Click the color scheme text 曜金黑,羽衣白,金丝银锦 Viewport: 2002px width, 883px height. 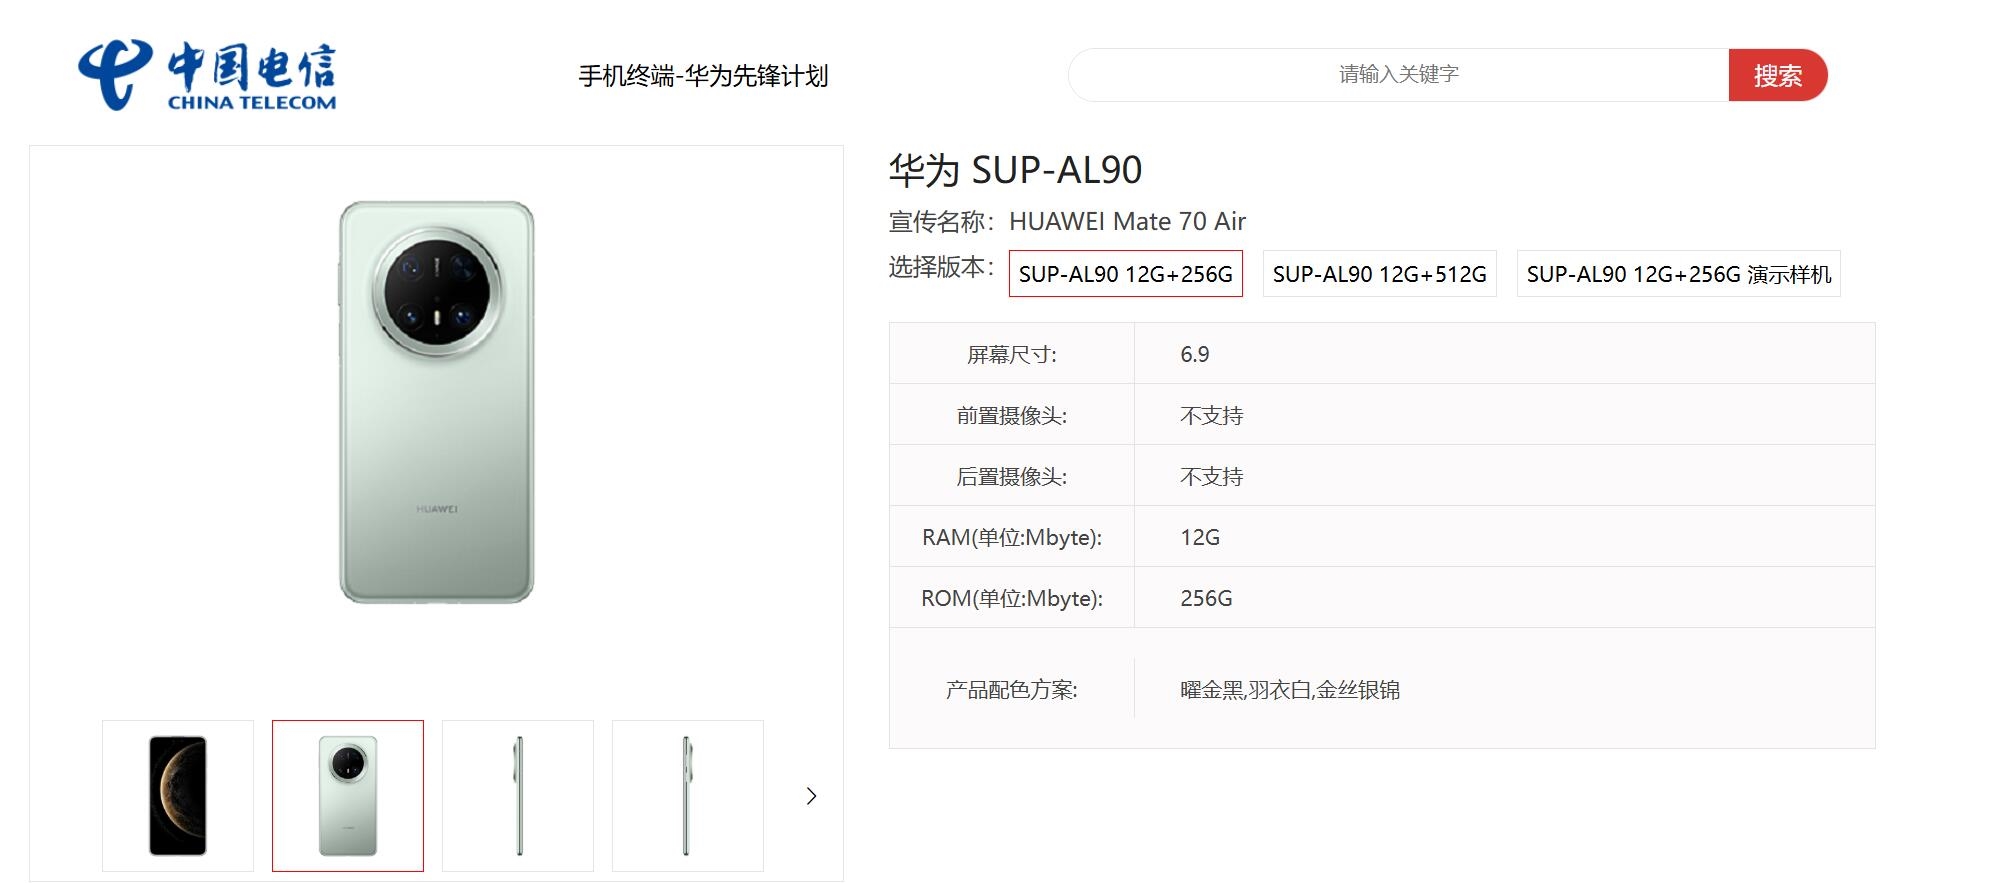tap(1289, 690)
